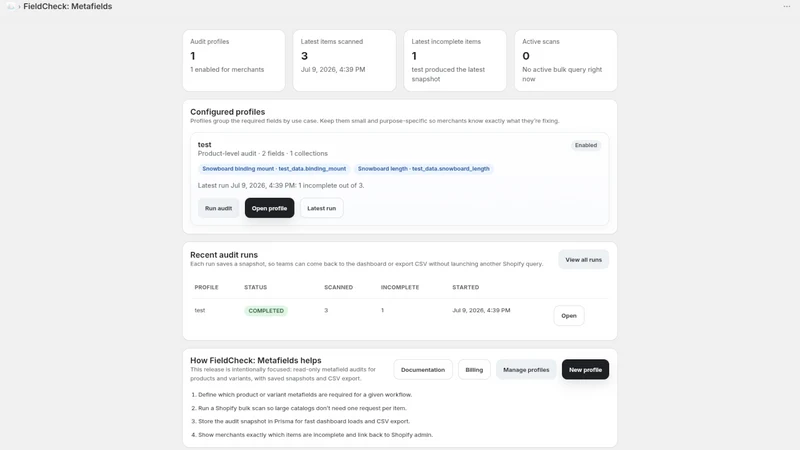Image resolution: width=800 pixels, height=450 pixels.
Task: Open the completed test audit run
Action: coord(569,316)
